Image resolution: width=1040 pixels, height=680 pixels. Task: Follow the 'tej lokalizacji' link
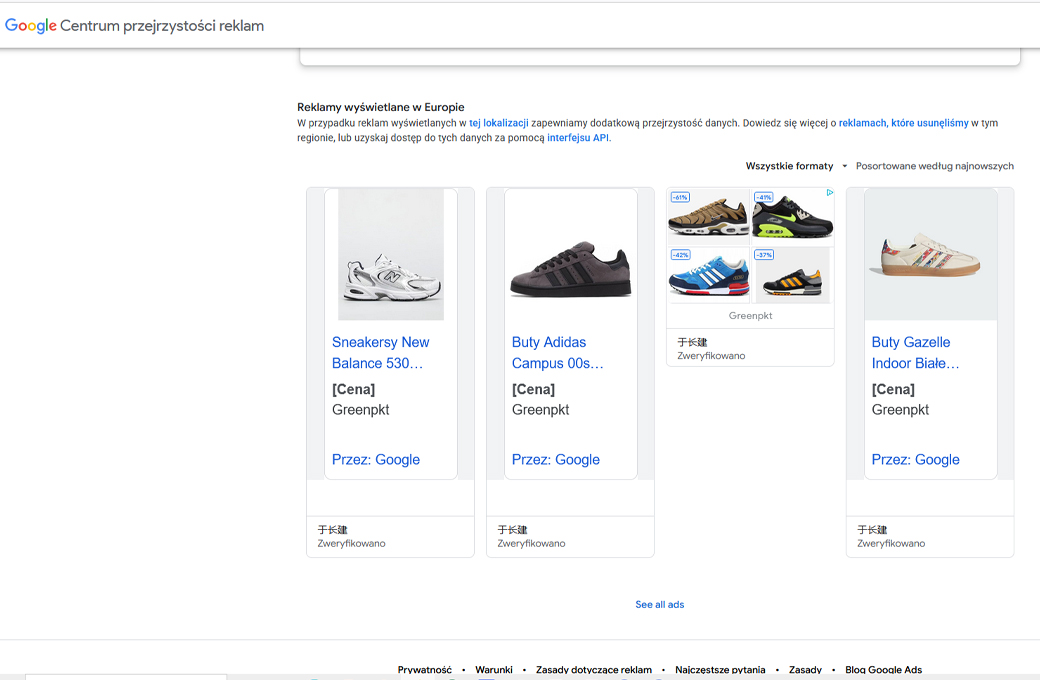click(499, 123)
